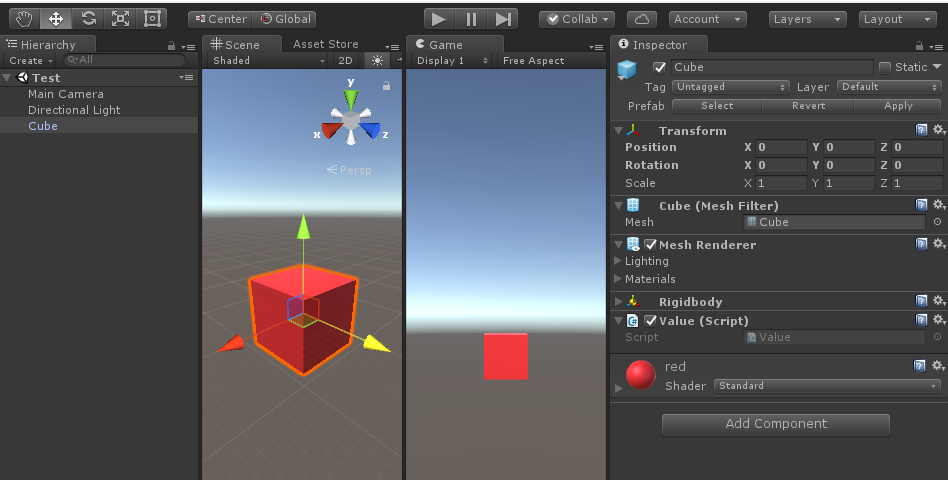The image size is (948, 480).
Task: Click the Pause button
Action: click(471, 19)
